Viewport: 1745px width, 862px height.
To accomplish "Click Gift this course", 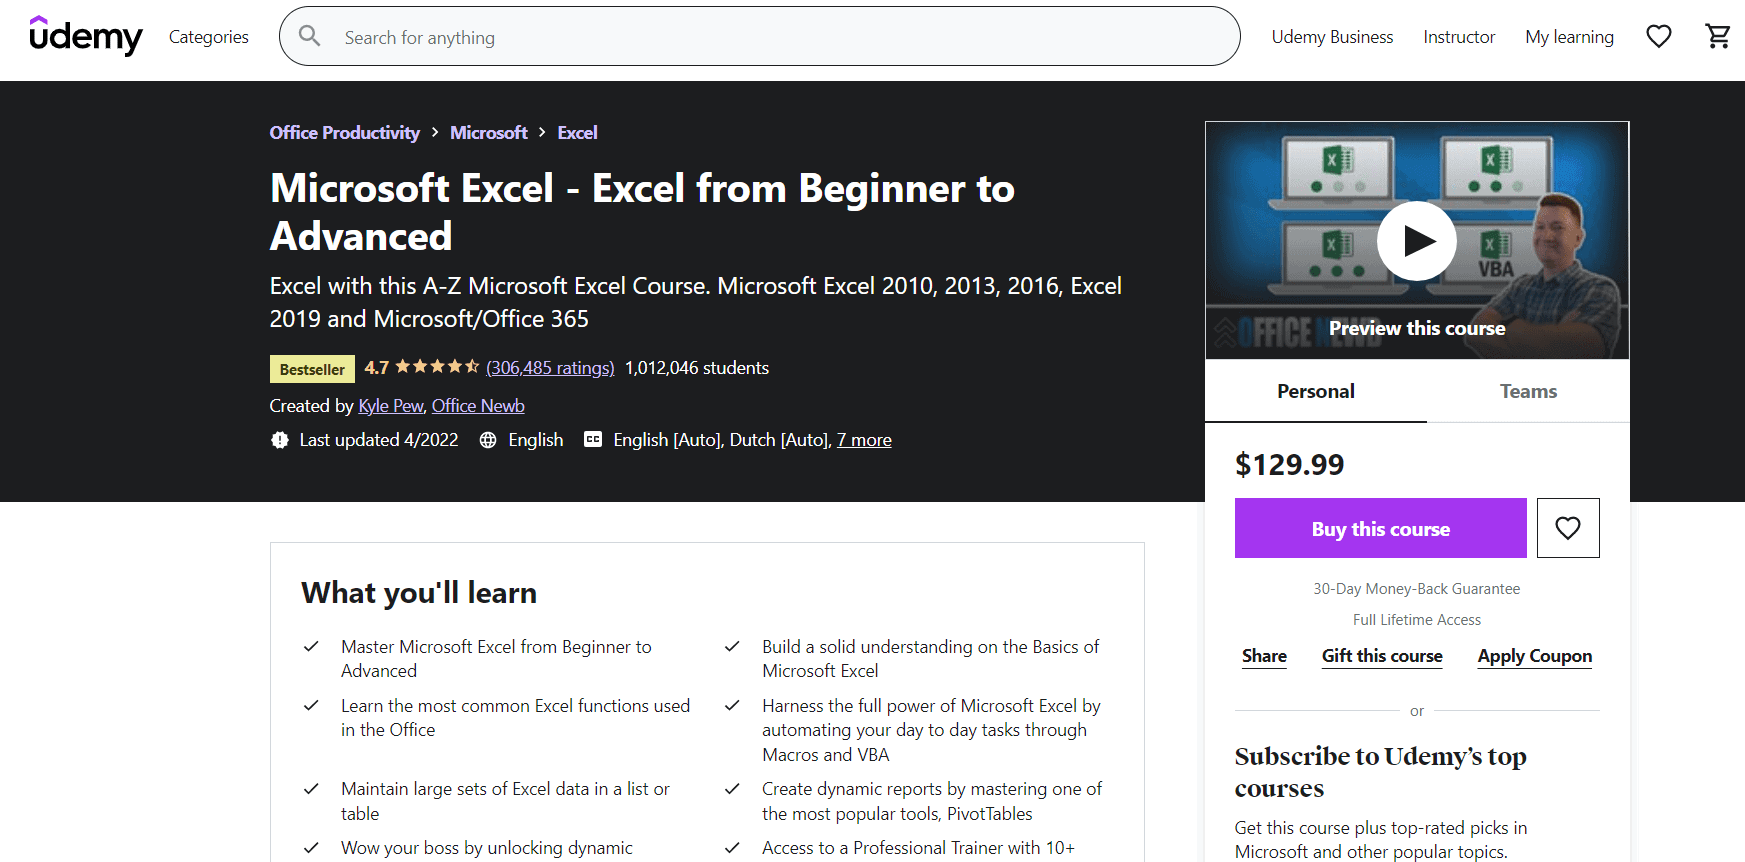I will pos(1381,656).
